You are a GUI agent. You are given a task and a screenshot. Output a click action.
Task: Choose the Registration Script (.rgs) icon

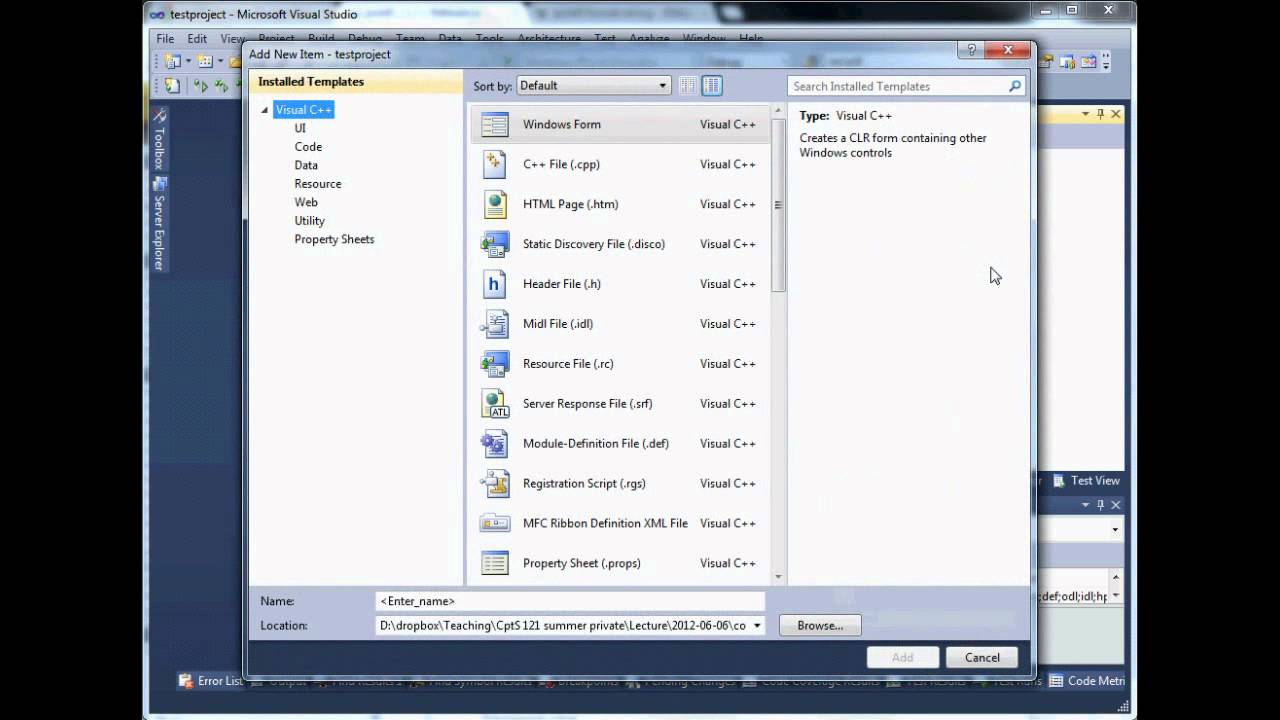tap(495, 483)
